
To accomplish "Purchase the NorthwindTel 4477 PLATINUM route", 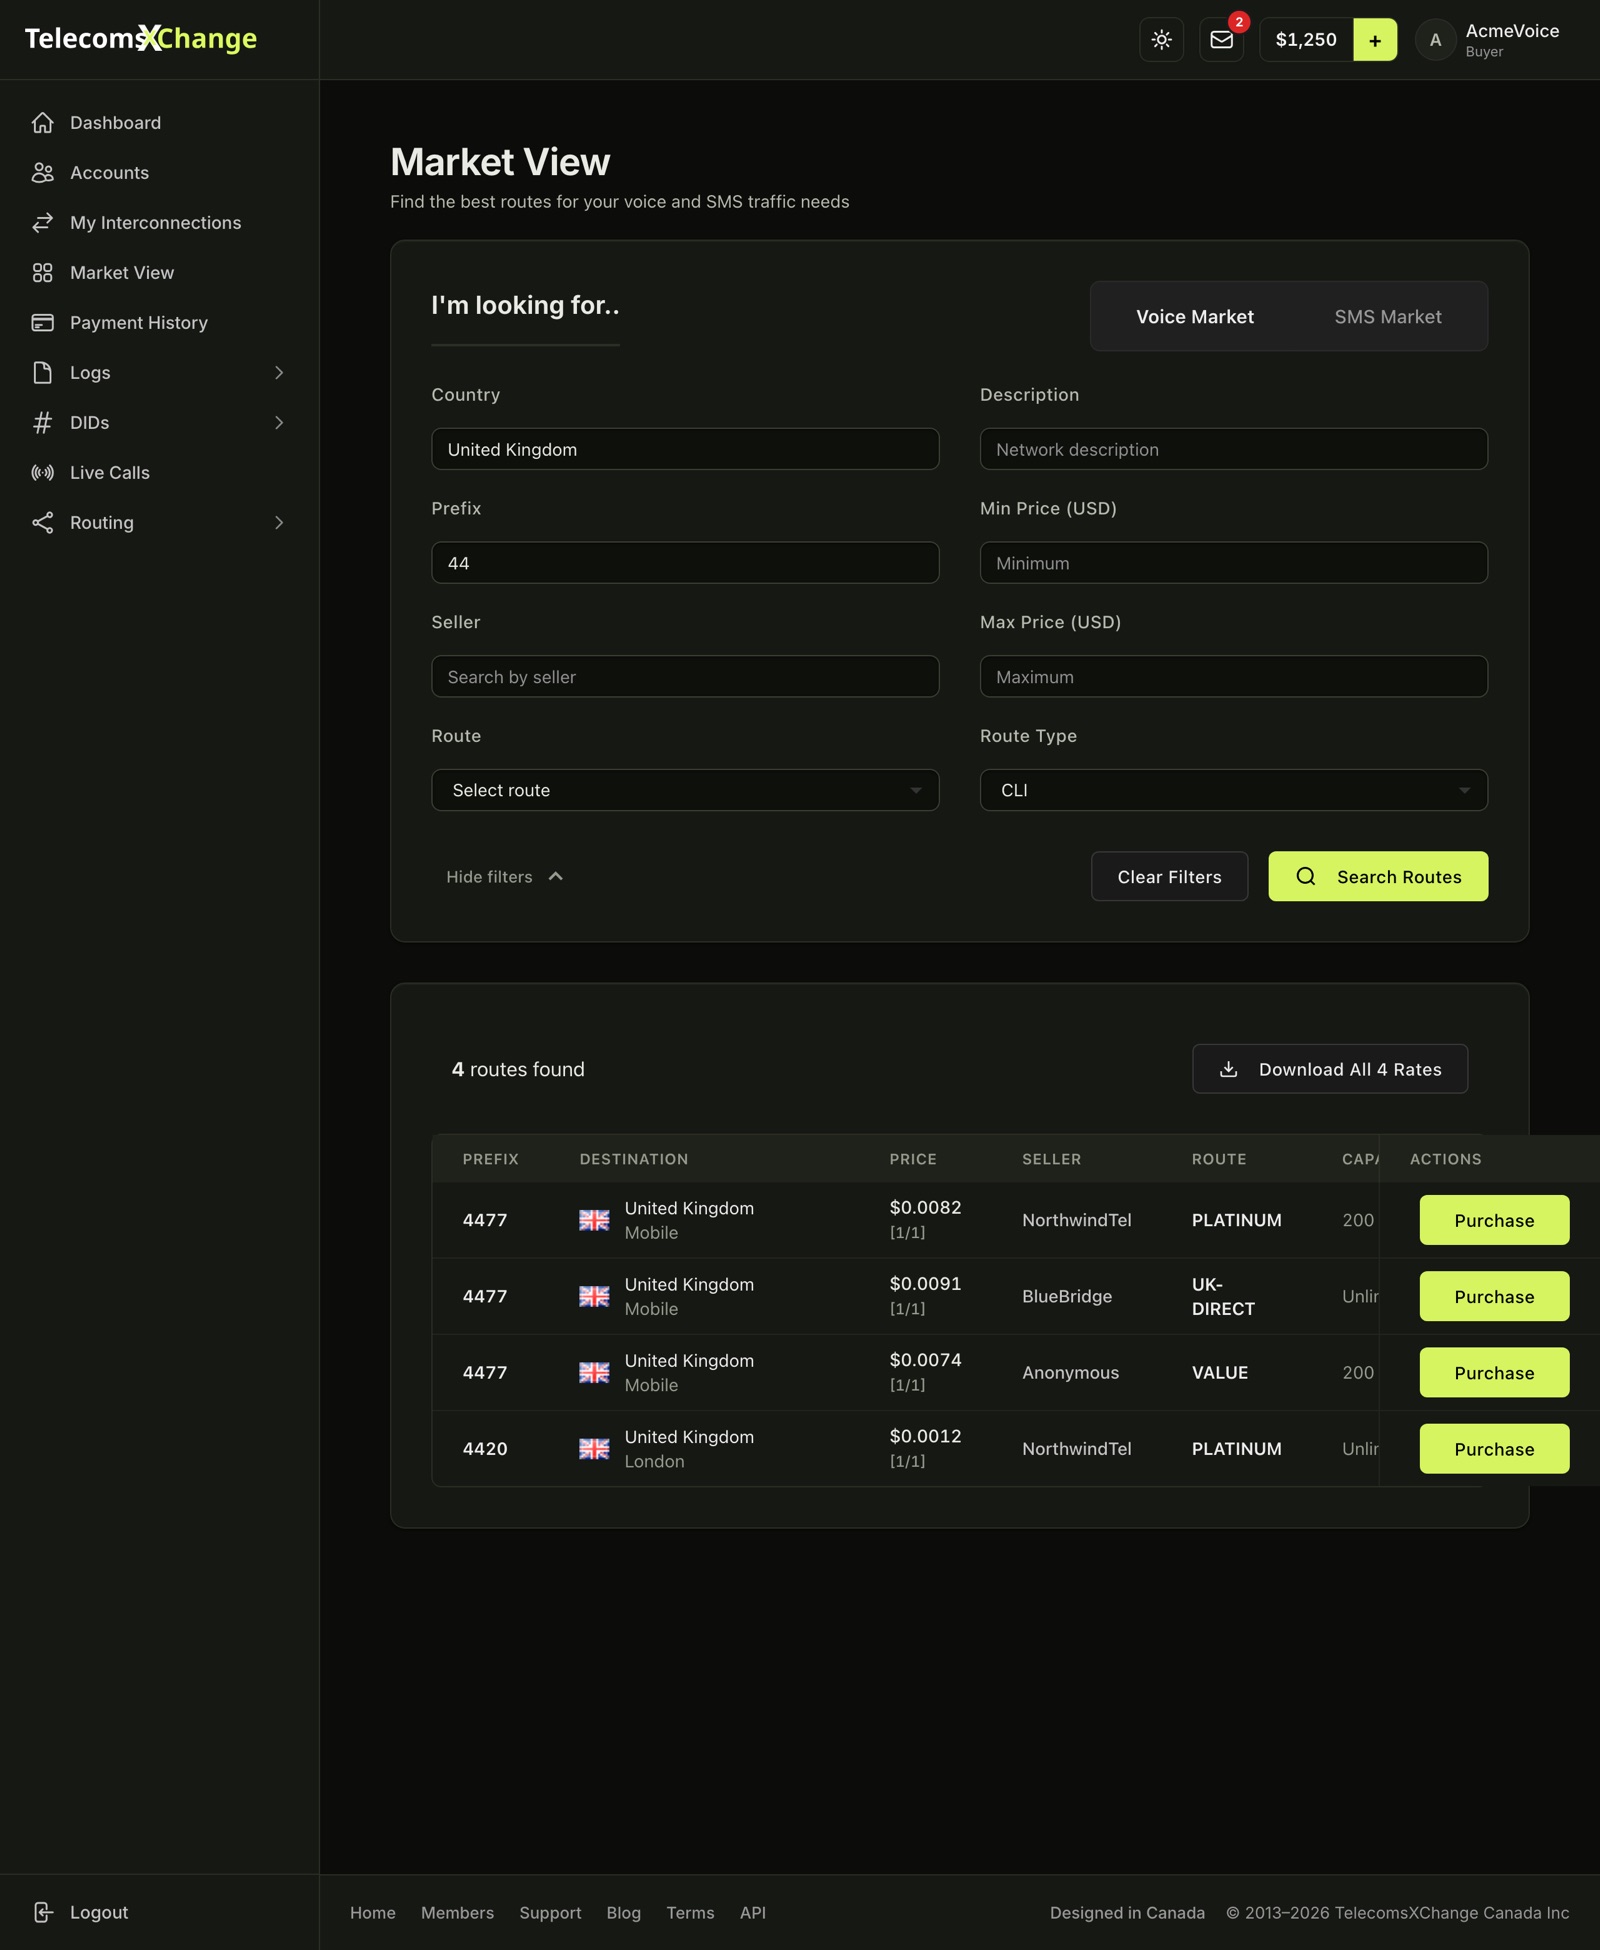I will point(1494,1220).
